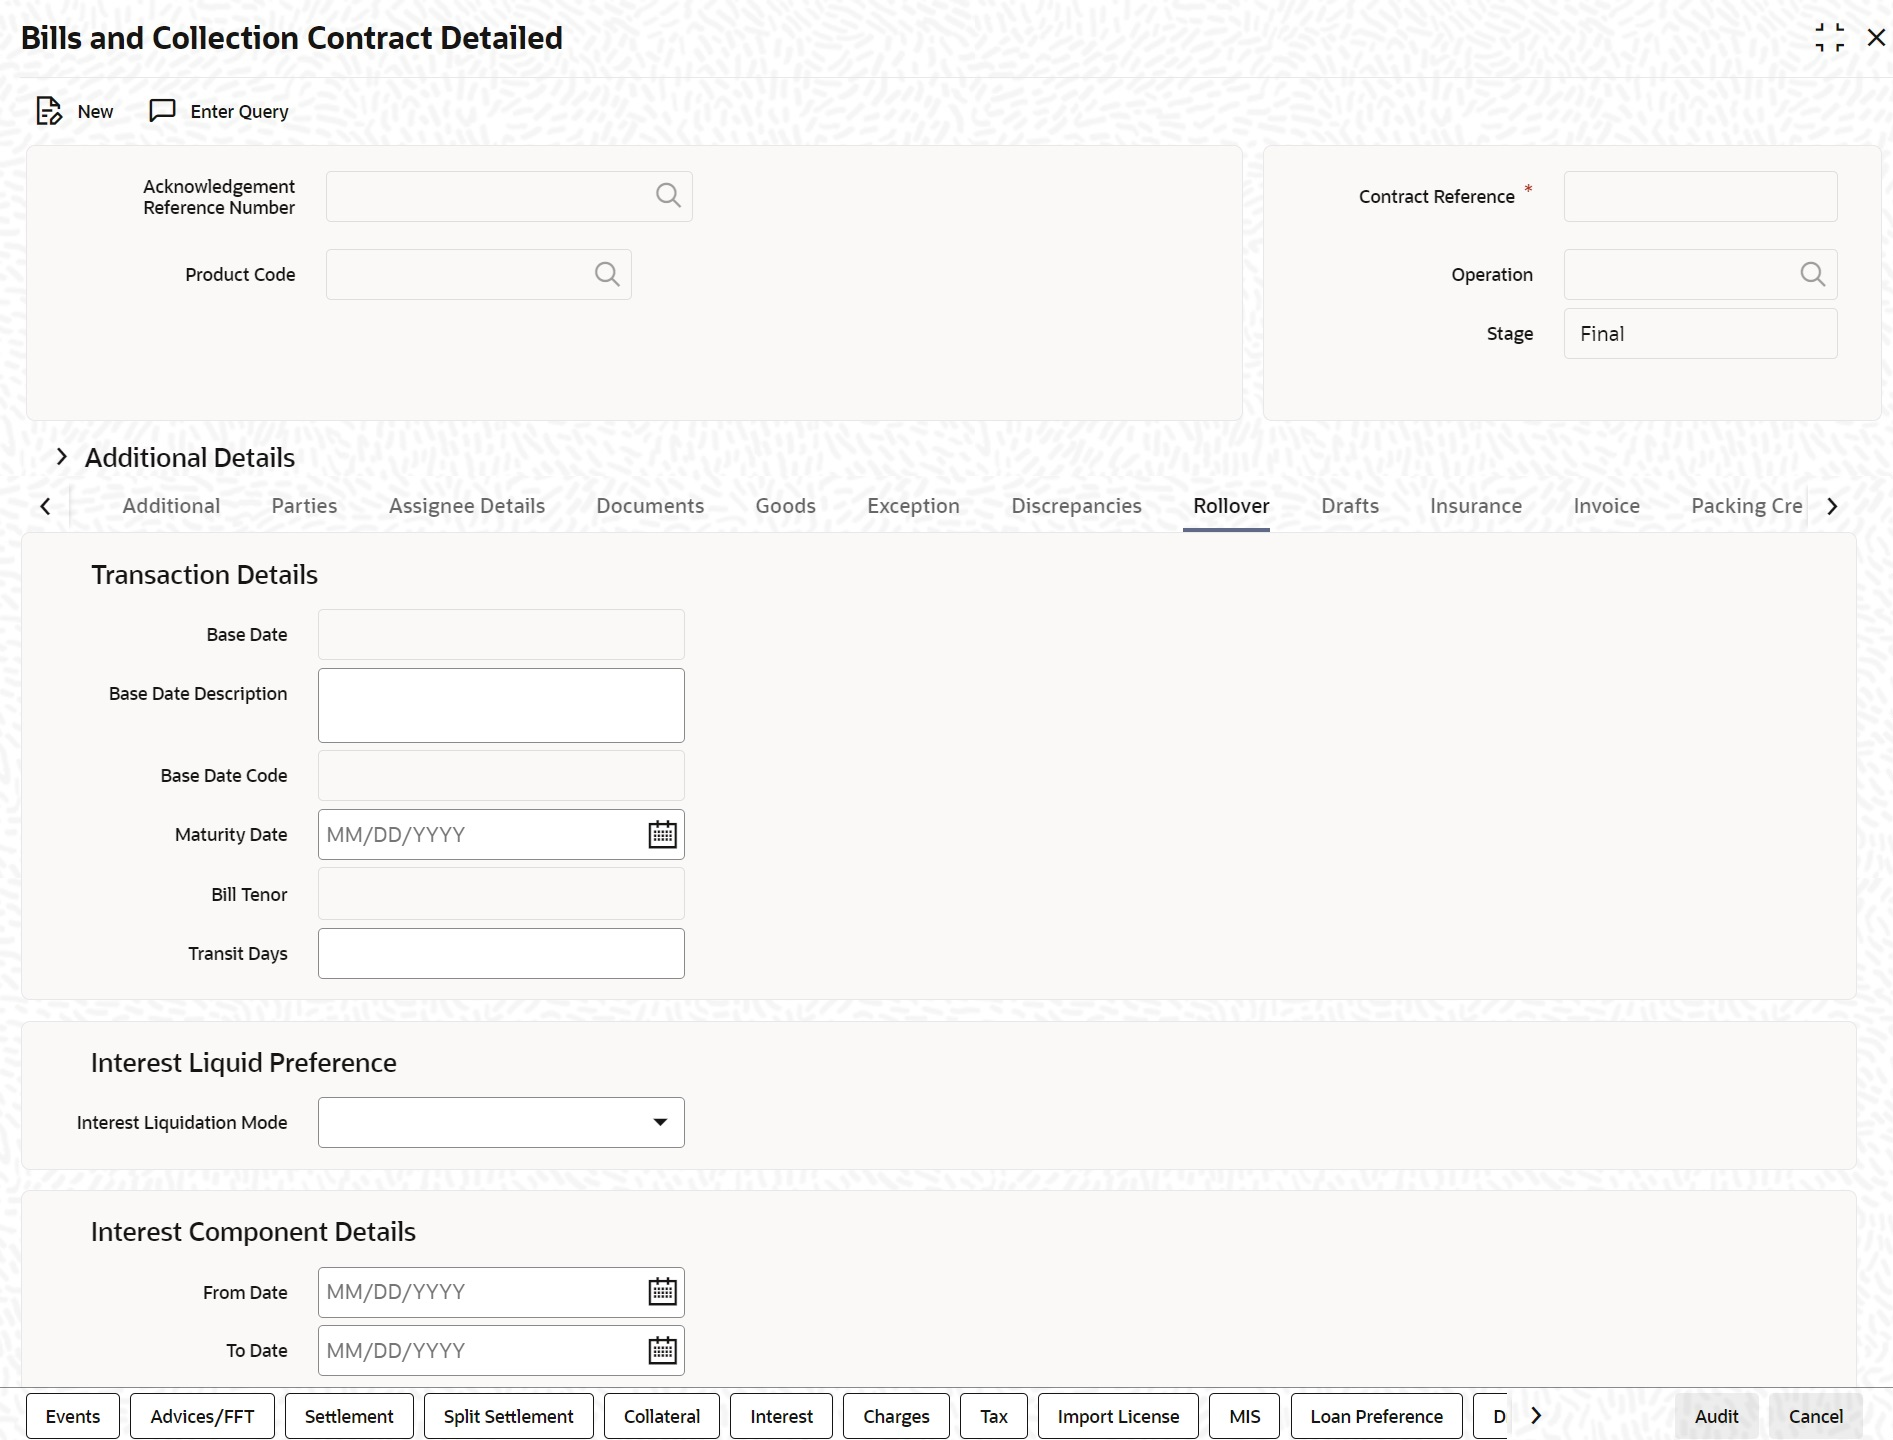1893x1440 pixels.
Task: Open the Packing Credit tab
Action: click(x=1747, y=506)
